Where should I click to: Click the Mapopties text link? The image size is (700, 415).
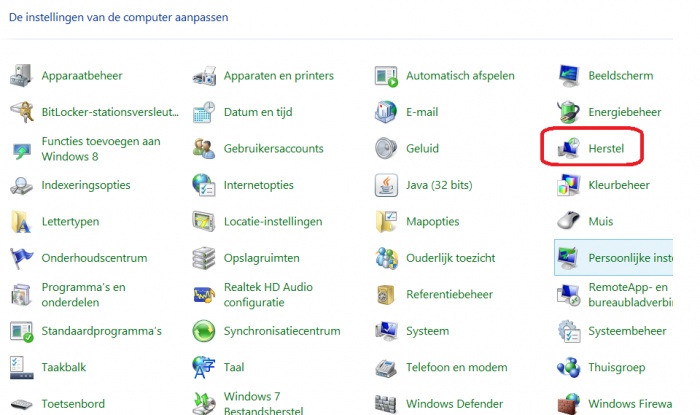click(433, 222)
